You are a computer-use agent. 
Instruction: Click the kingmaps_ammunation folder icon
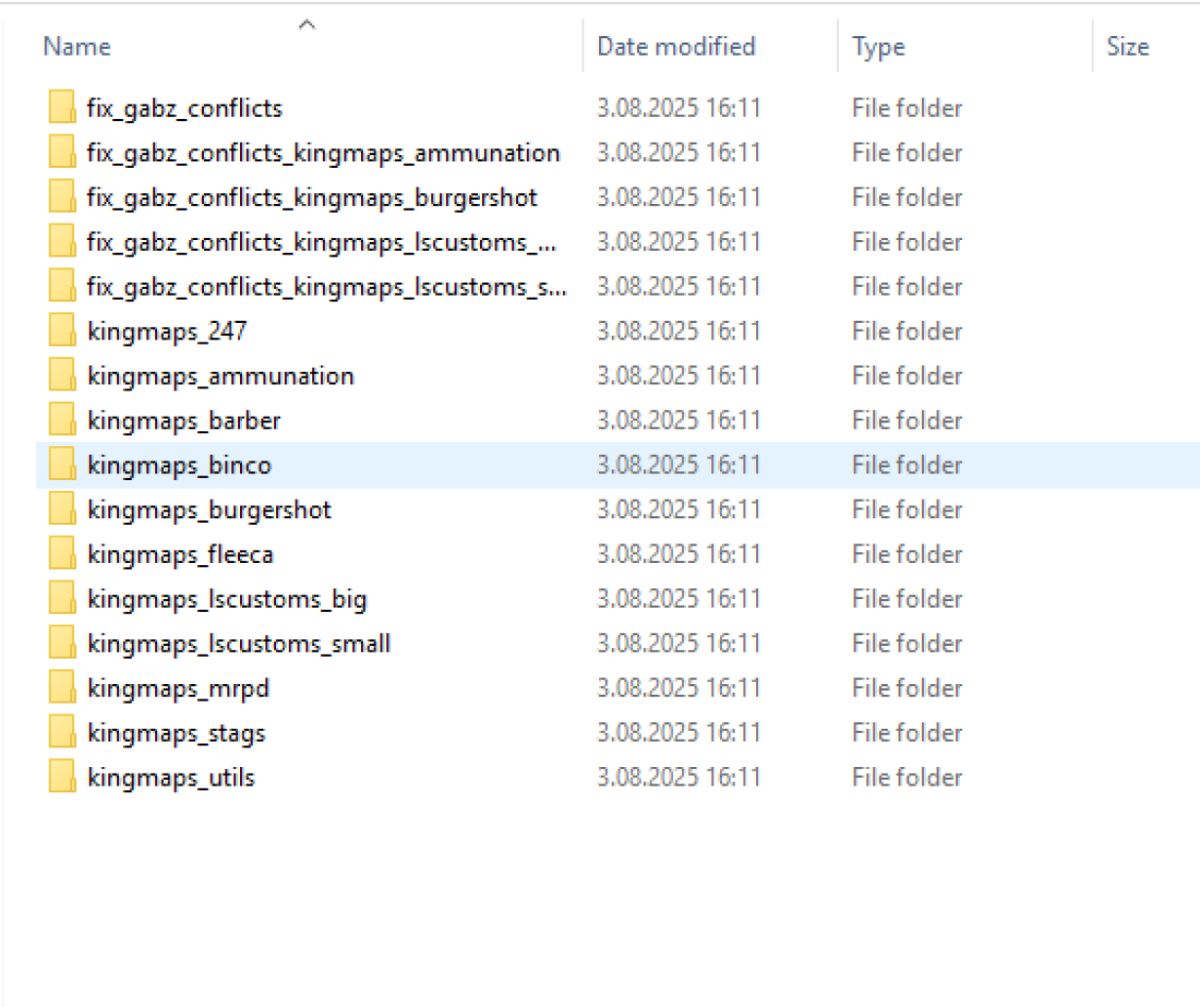[62, 376]
